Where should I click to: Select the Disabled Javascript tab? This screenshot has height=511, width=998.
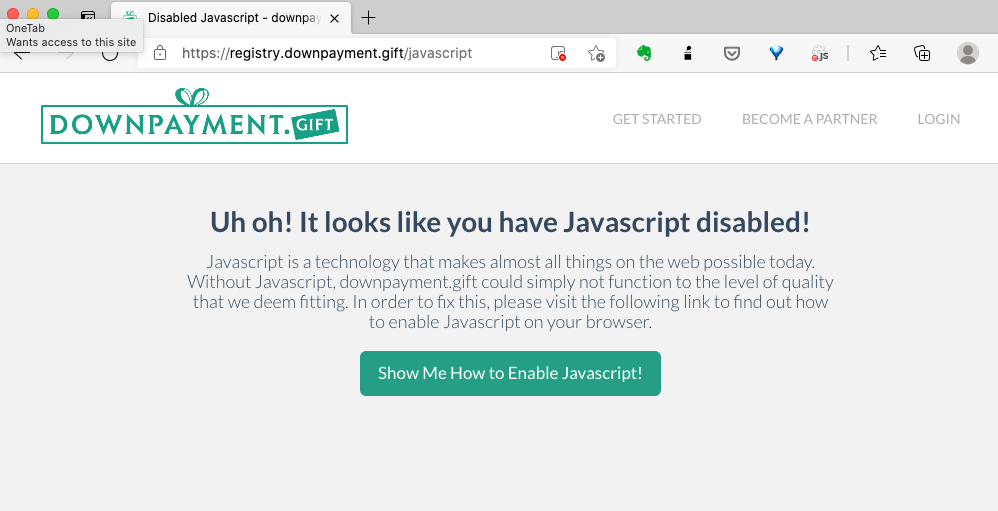(x=231, y=18)
